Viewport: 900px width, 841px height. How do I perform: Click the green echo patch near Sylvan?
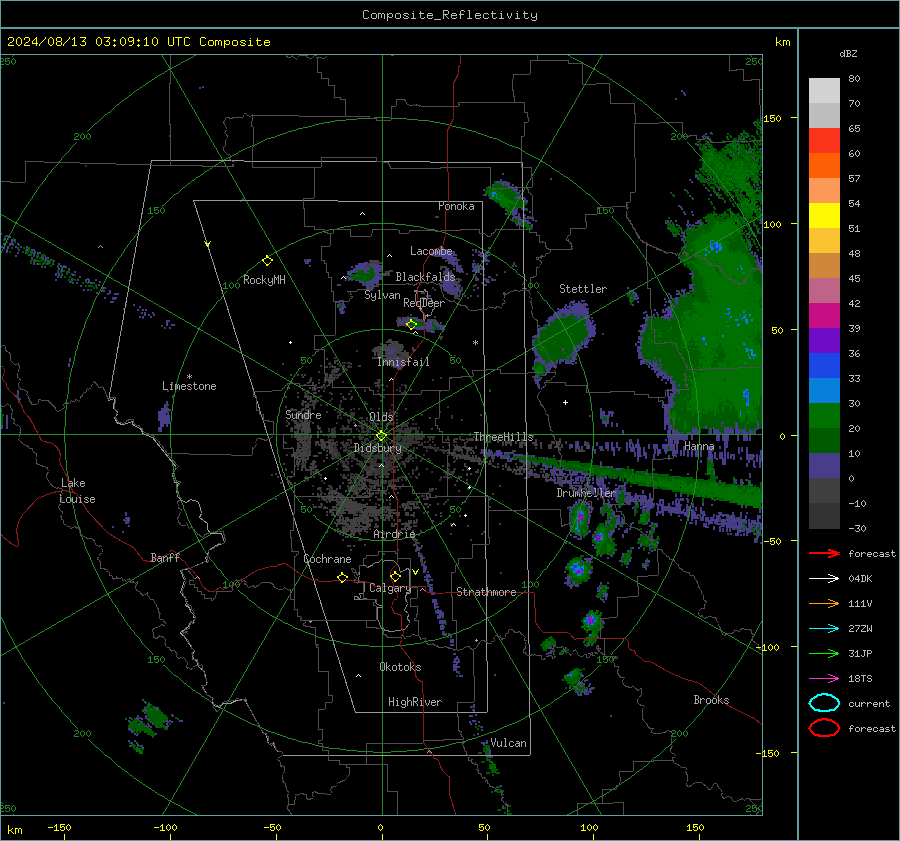click(x=365, y=274)
